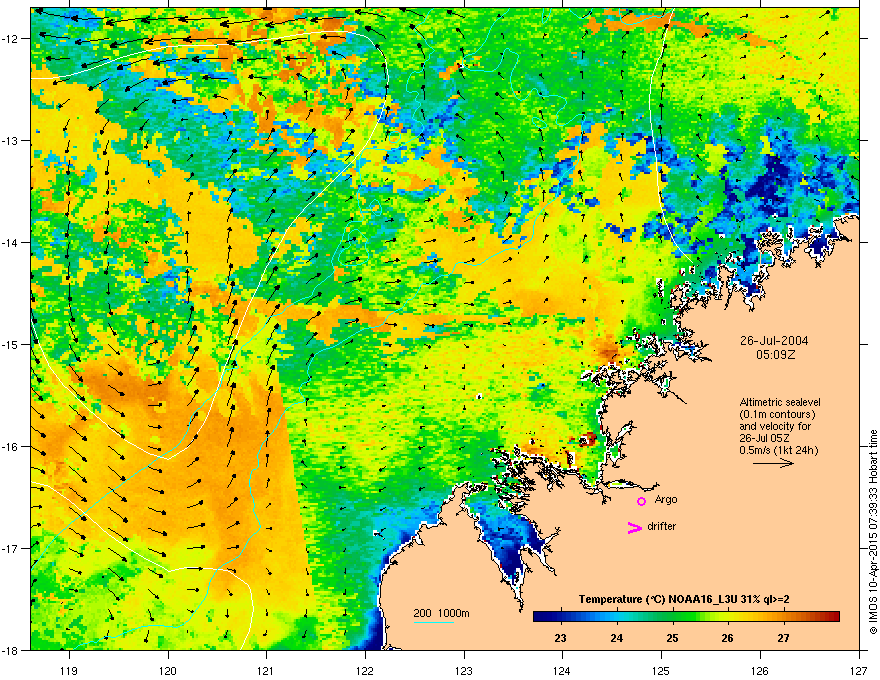Click the colorbar tick label '26'

click(x=727, y=638)
